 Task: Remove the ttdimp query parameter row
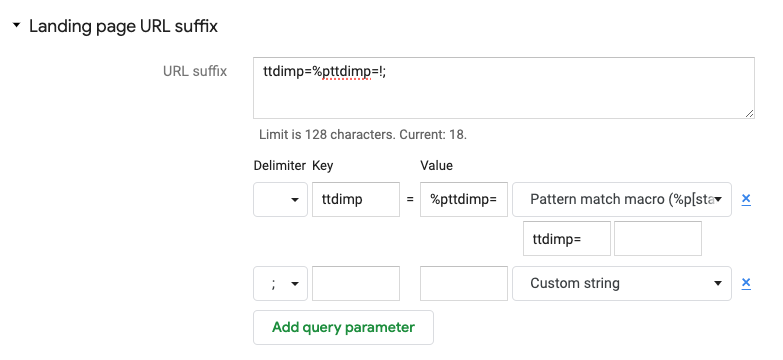[x=746, y=199]
